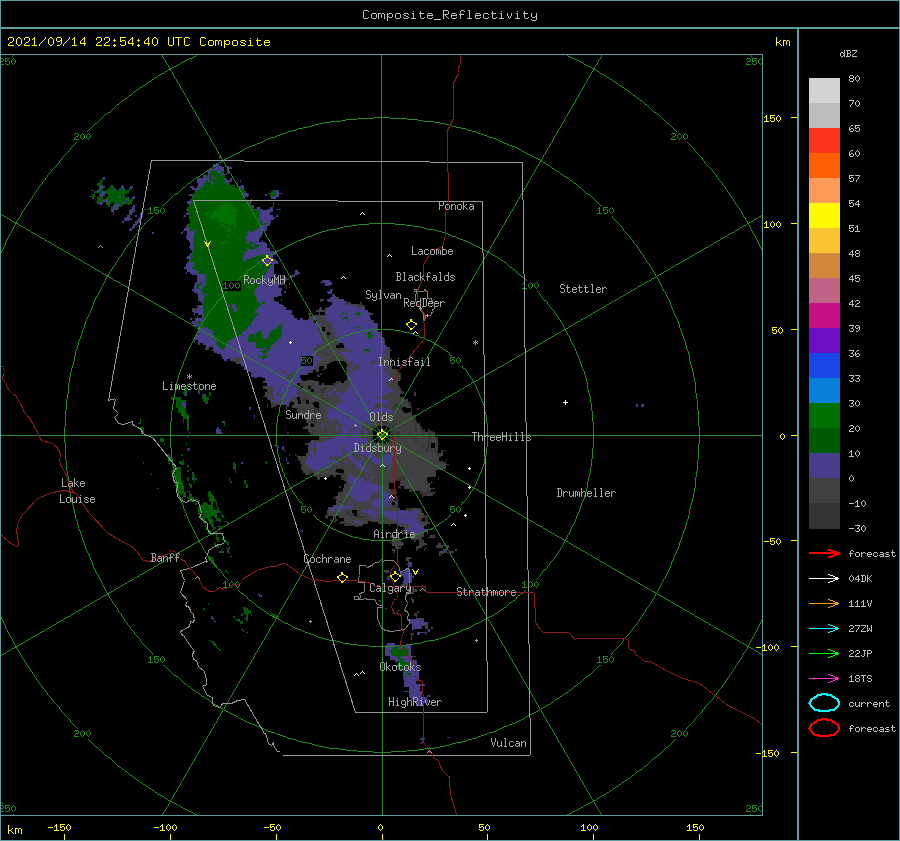Pick the blue 33–36 dBZ color swatch

click(x=824, y=365)
